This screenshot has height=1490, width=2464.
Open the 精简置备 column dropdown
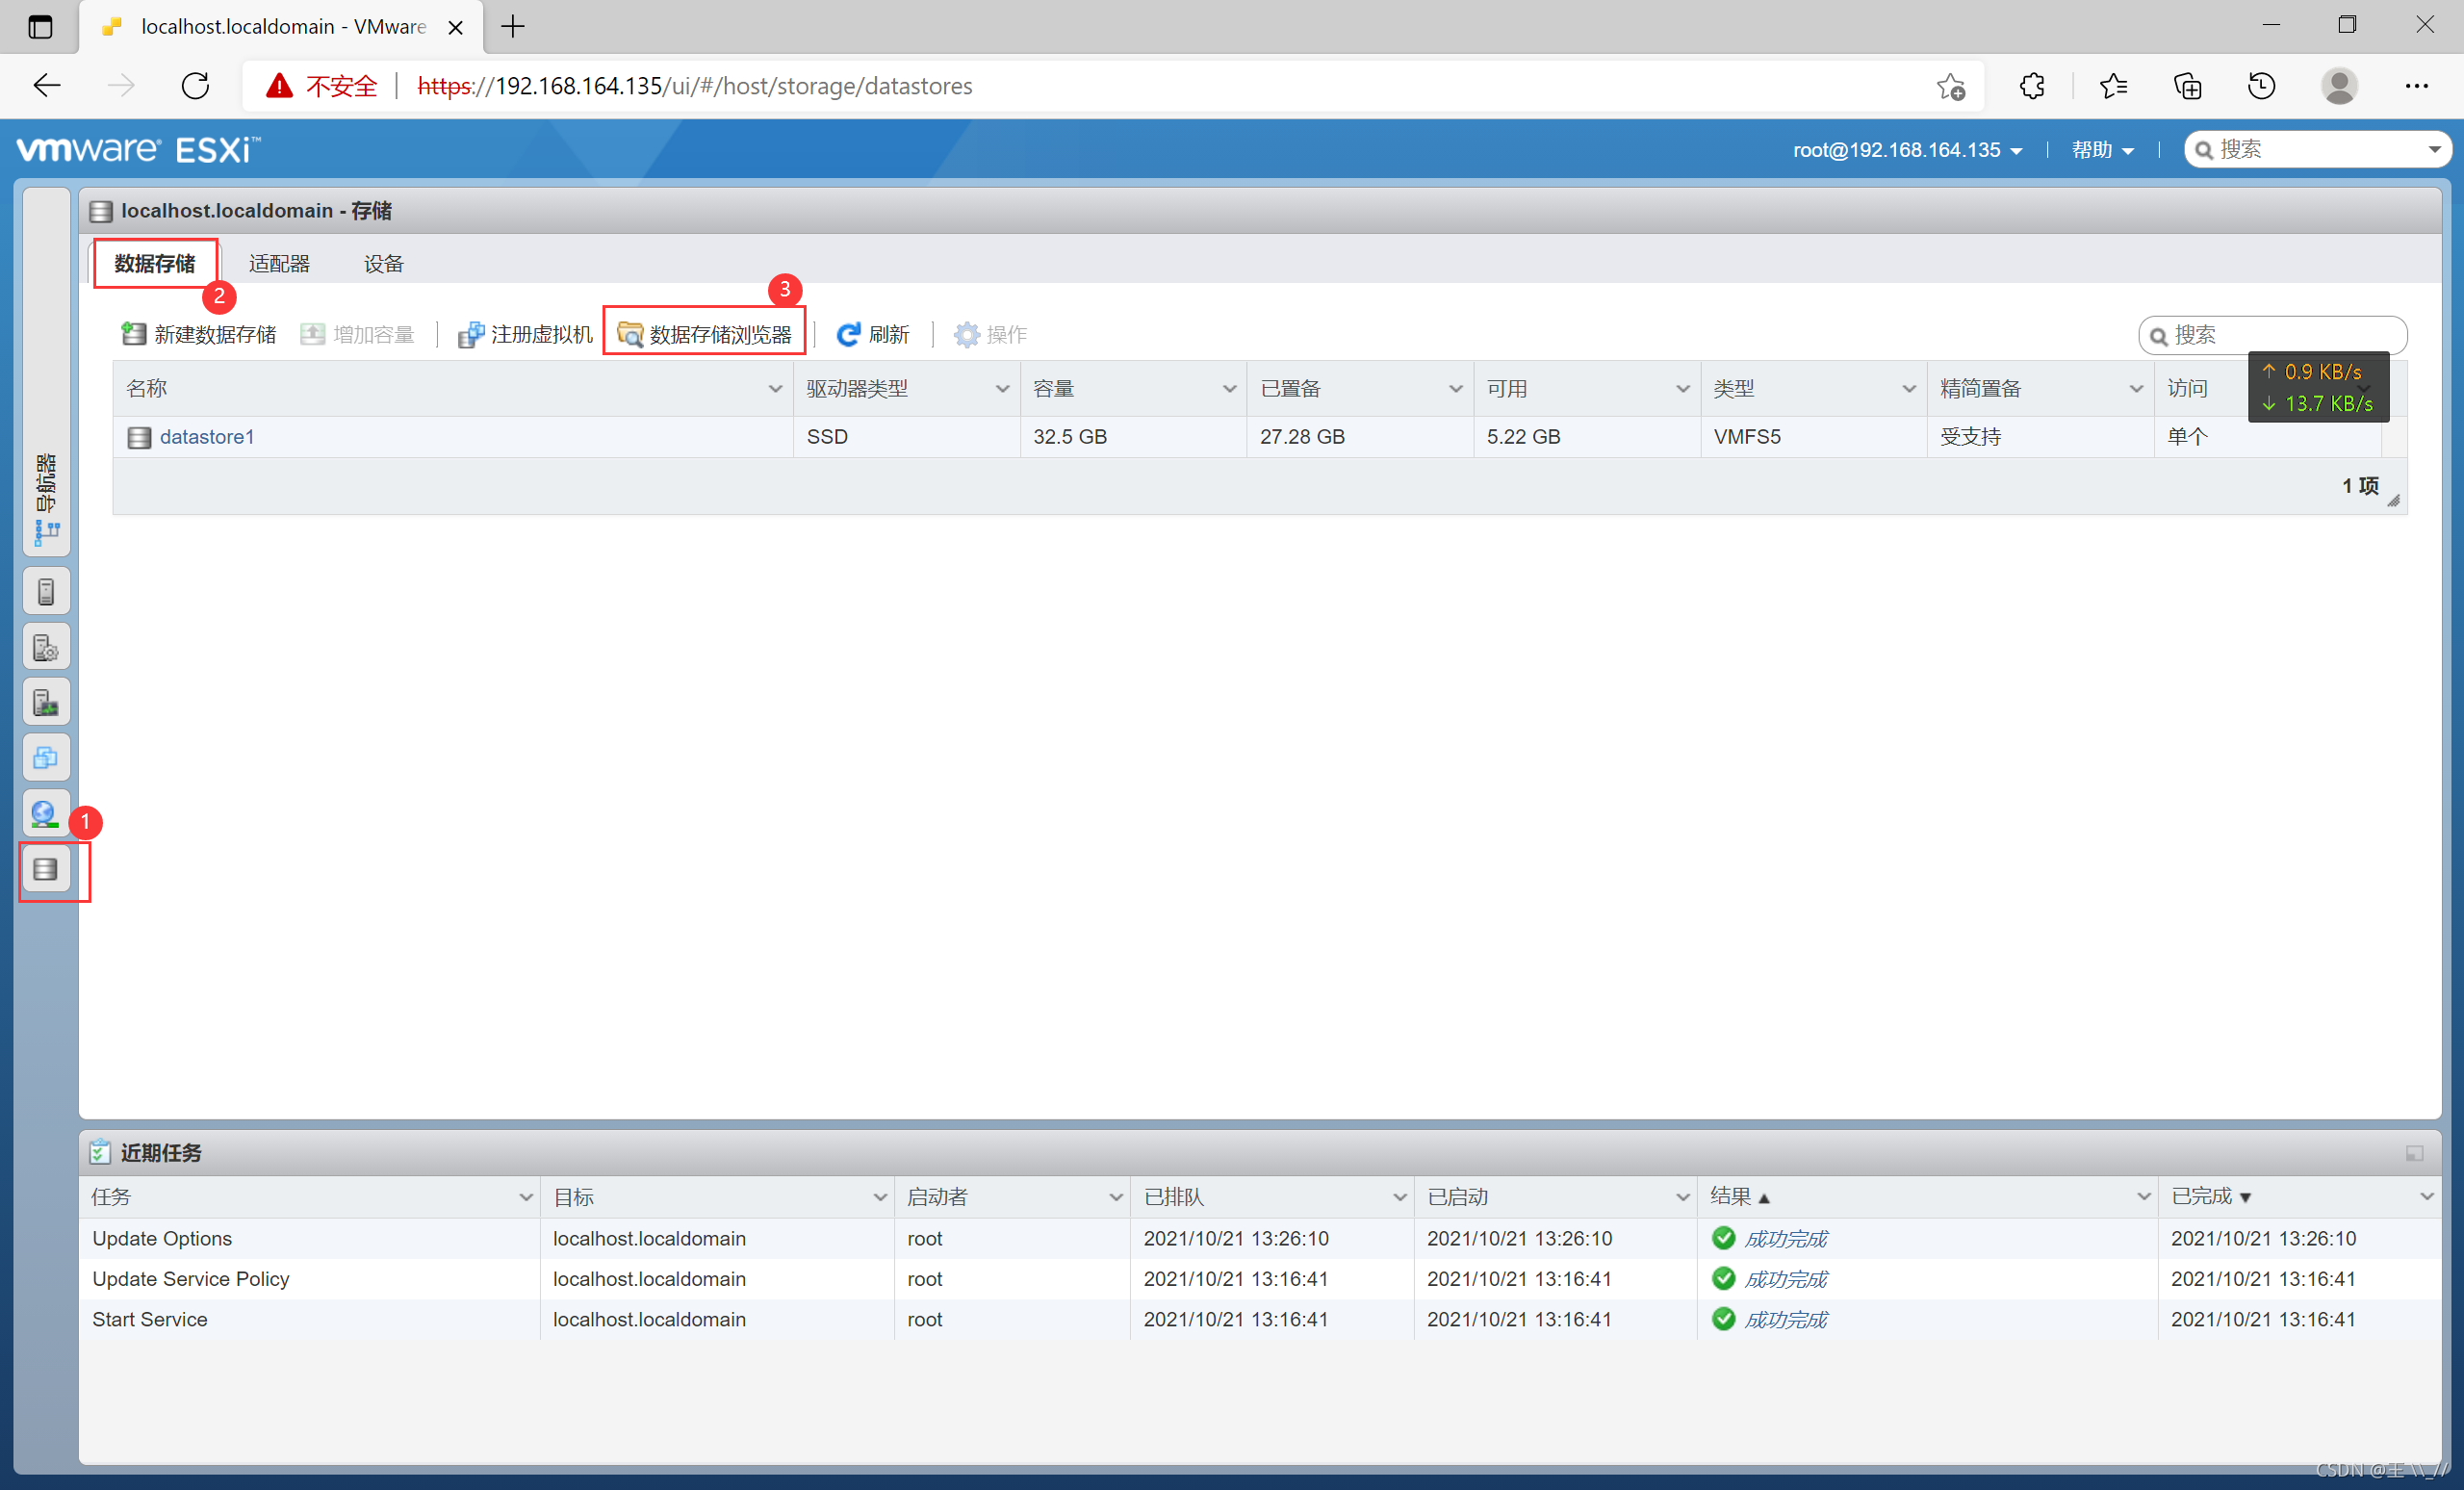pos(2136,389)
